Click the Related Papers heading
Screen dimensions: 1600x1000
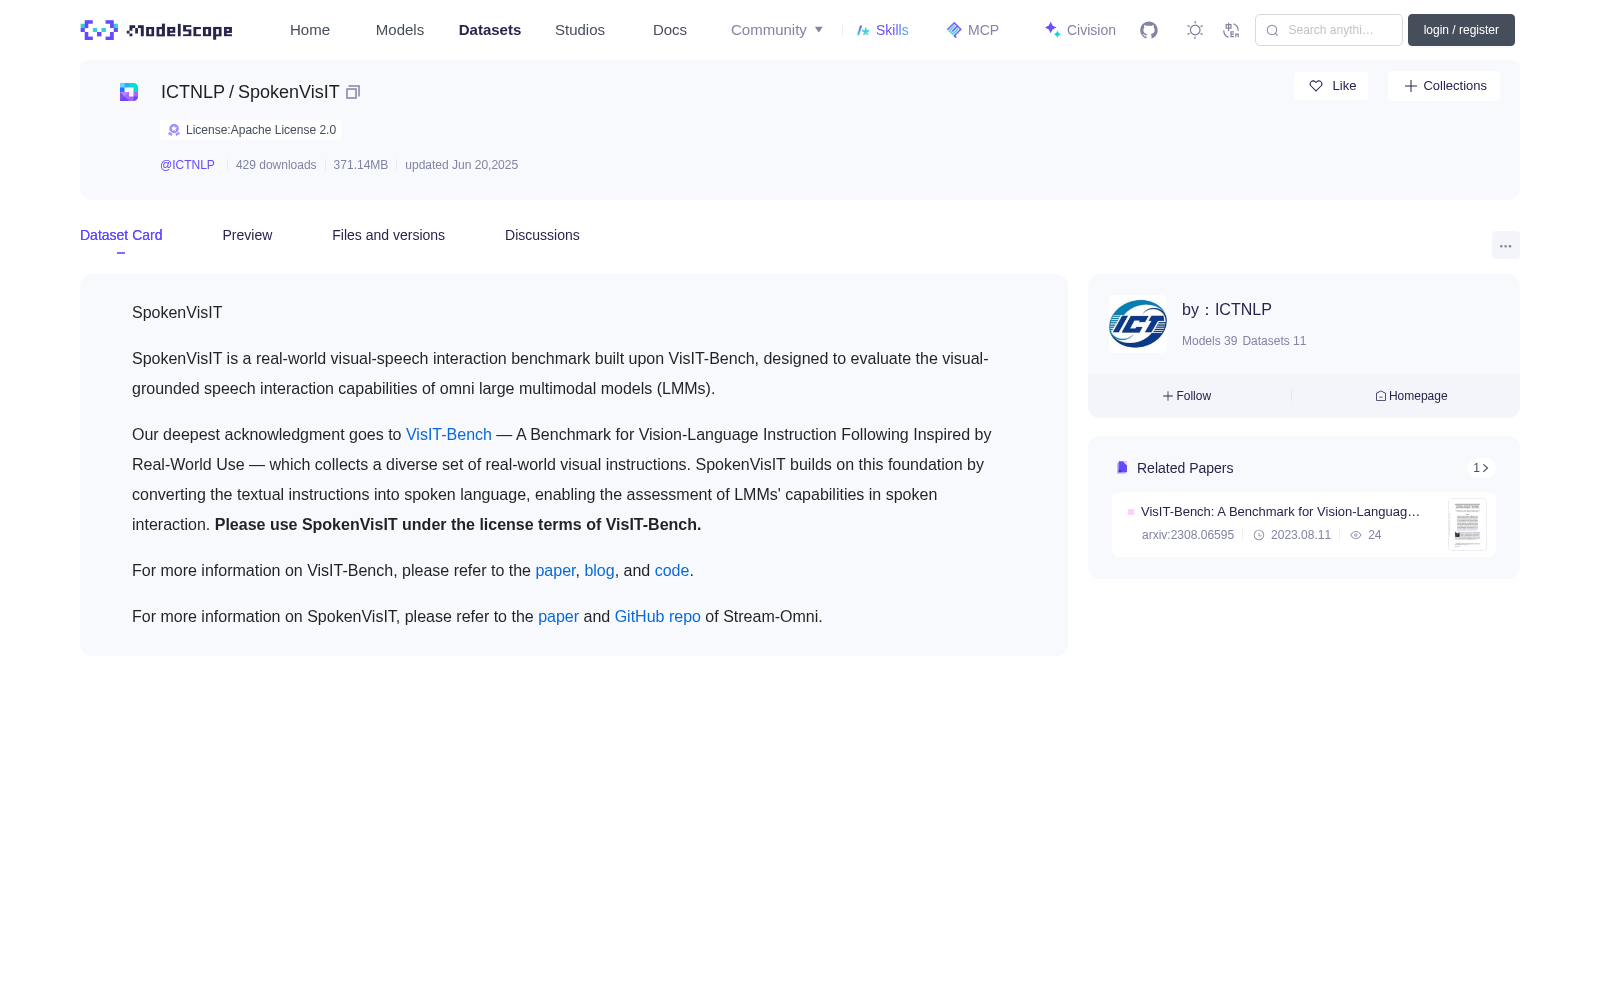tap(1185, 468)
